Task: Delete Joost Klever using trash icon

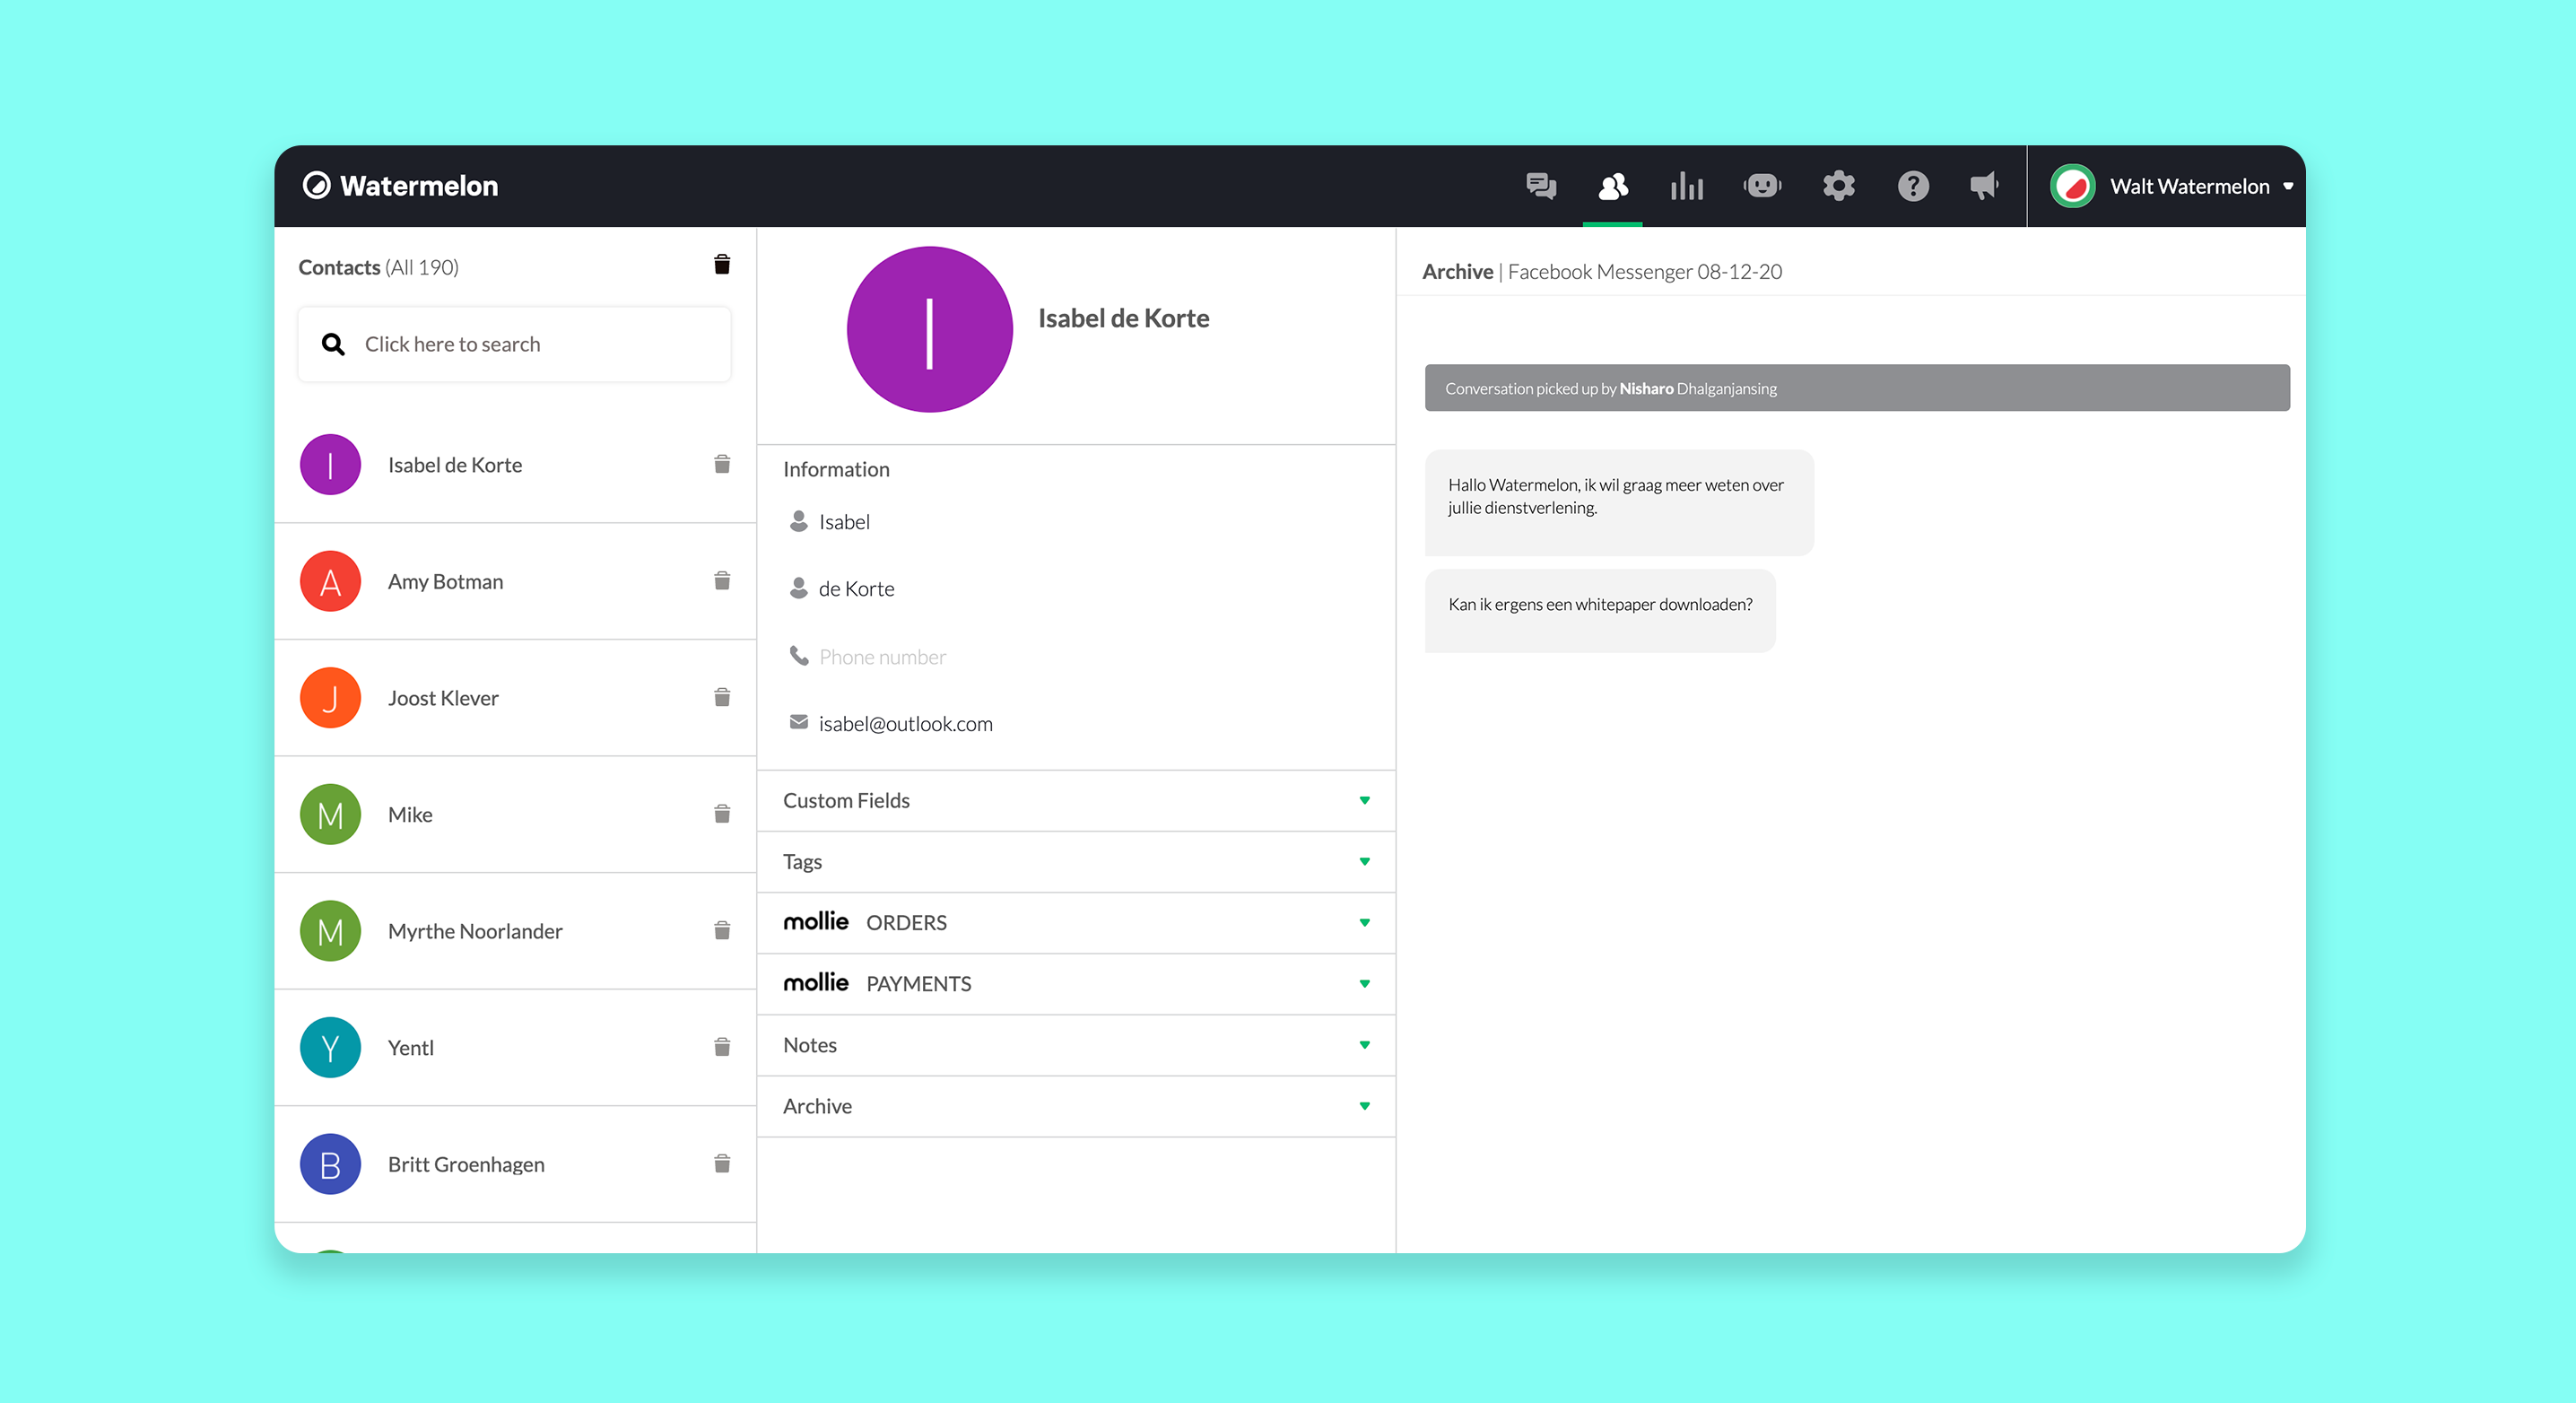Action: coord(722,697)
